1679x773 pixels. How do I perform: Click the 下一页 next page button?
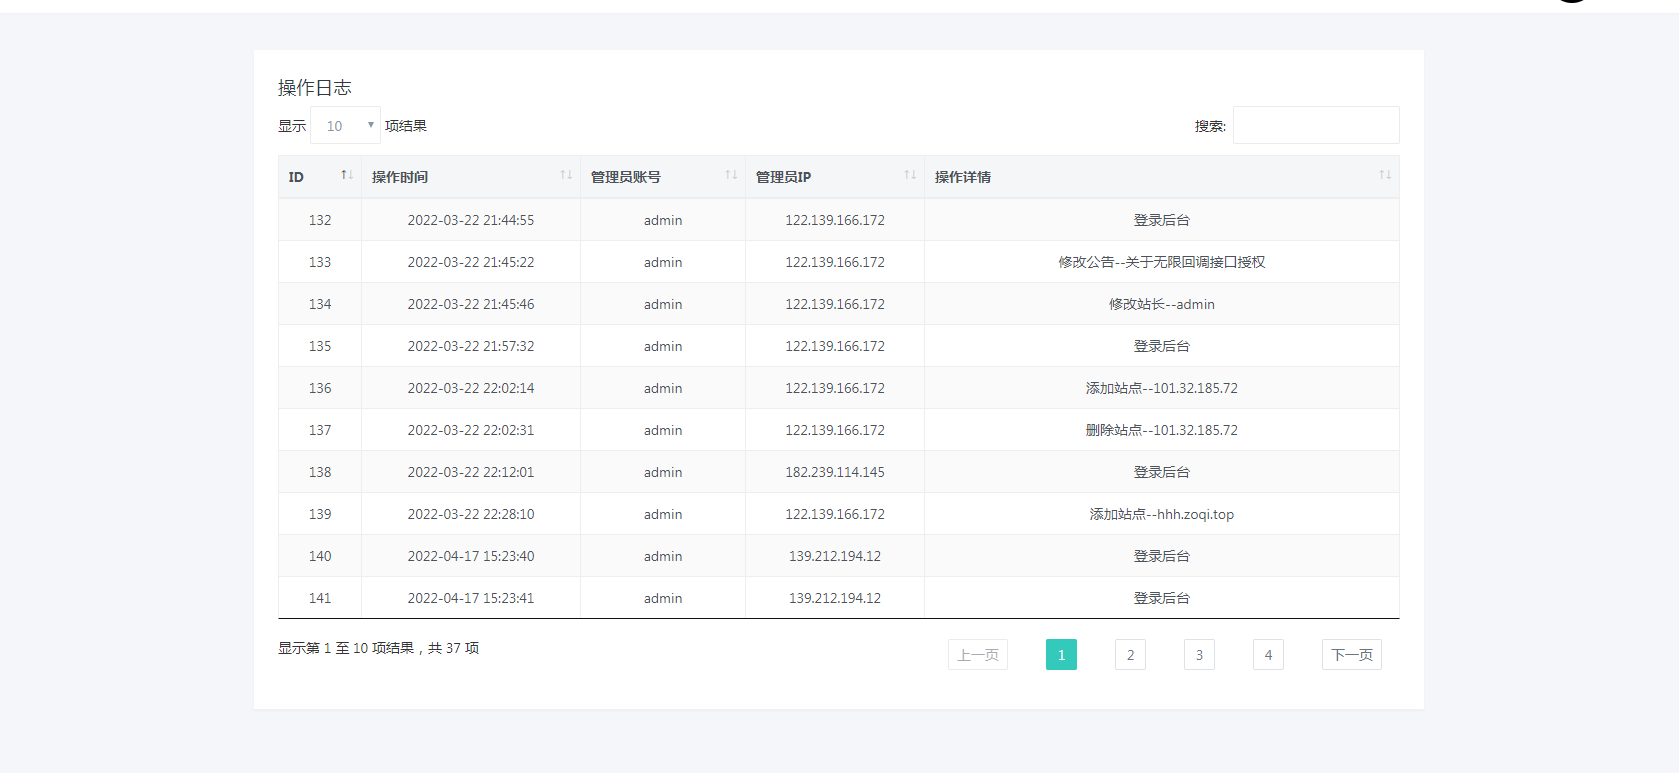[1351, 655]
